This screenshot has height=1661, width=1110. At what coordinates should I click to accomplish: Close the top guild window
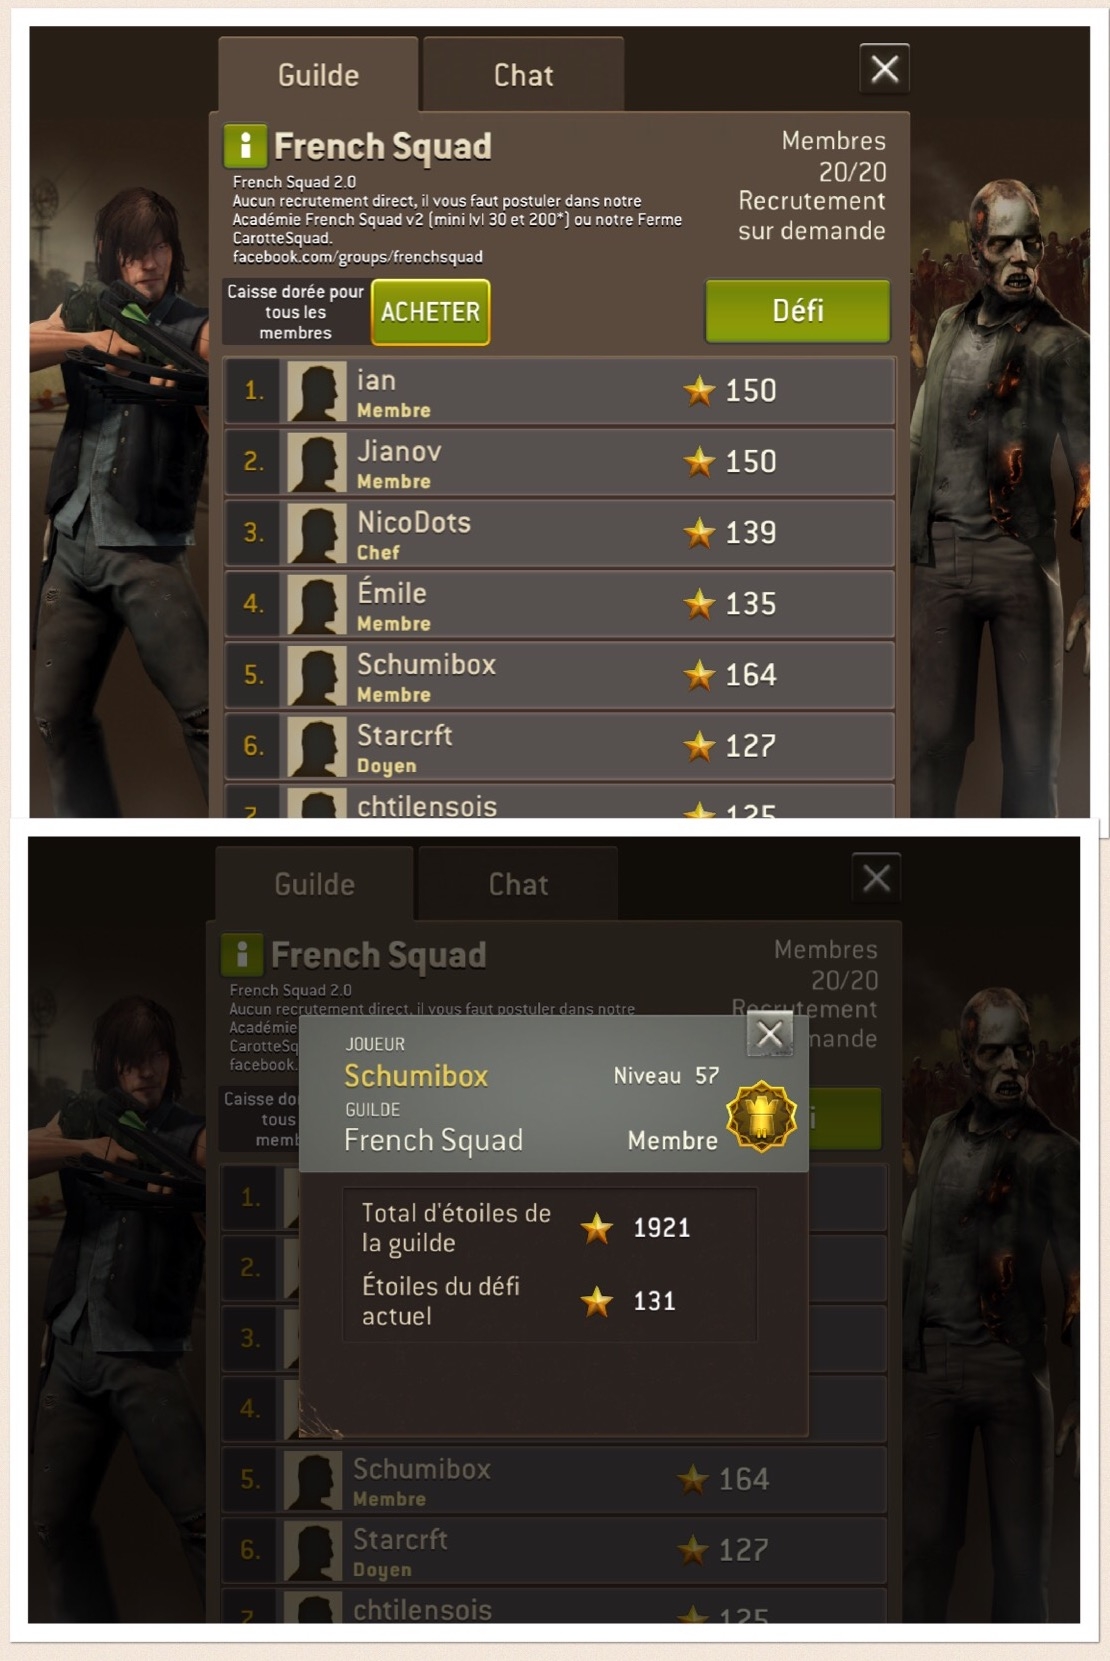[885, 69]
